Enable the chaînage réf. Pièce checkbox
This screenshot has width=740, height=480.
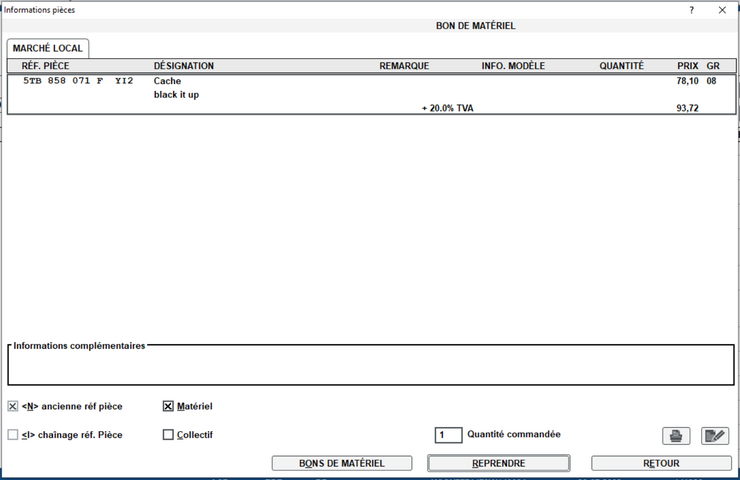(x=13, y=435)
